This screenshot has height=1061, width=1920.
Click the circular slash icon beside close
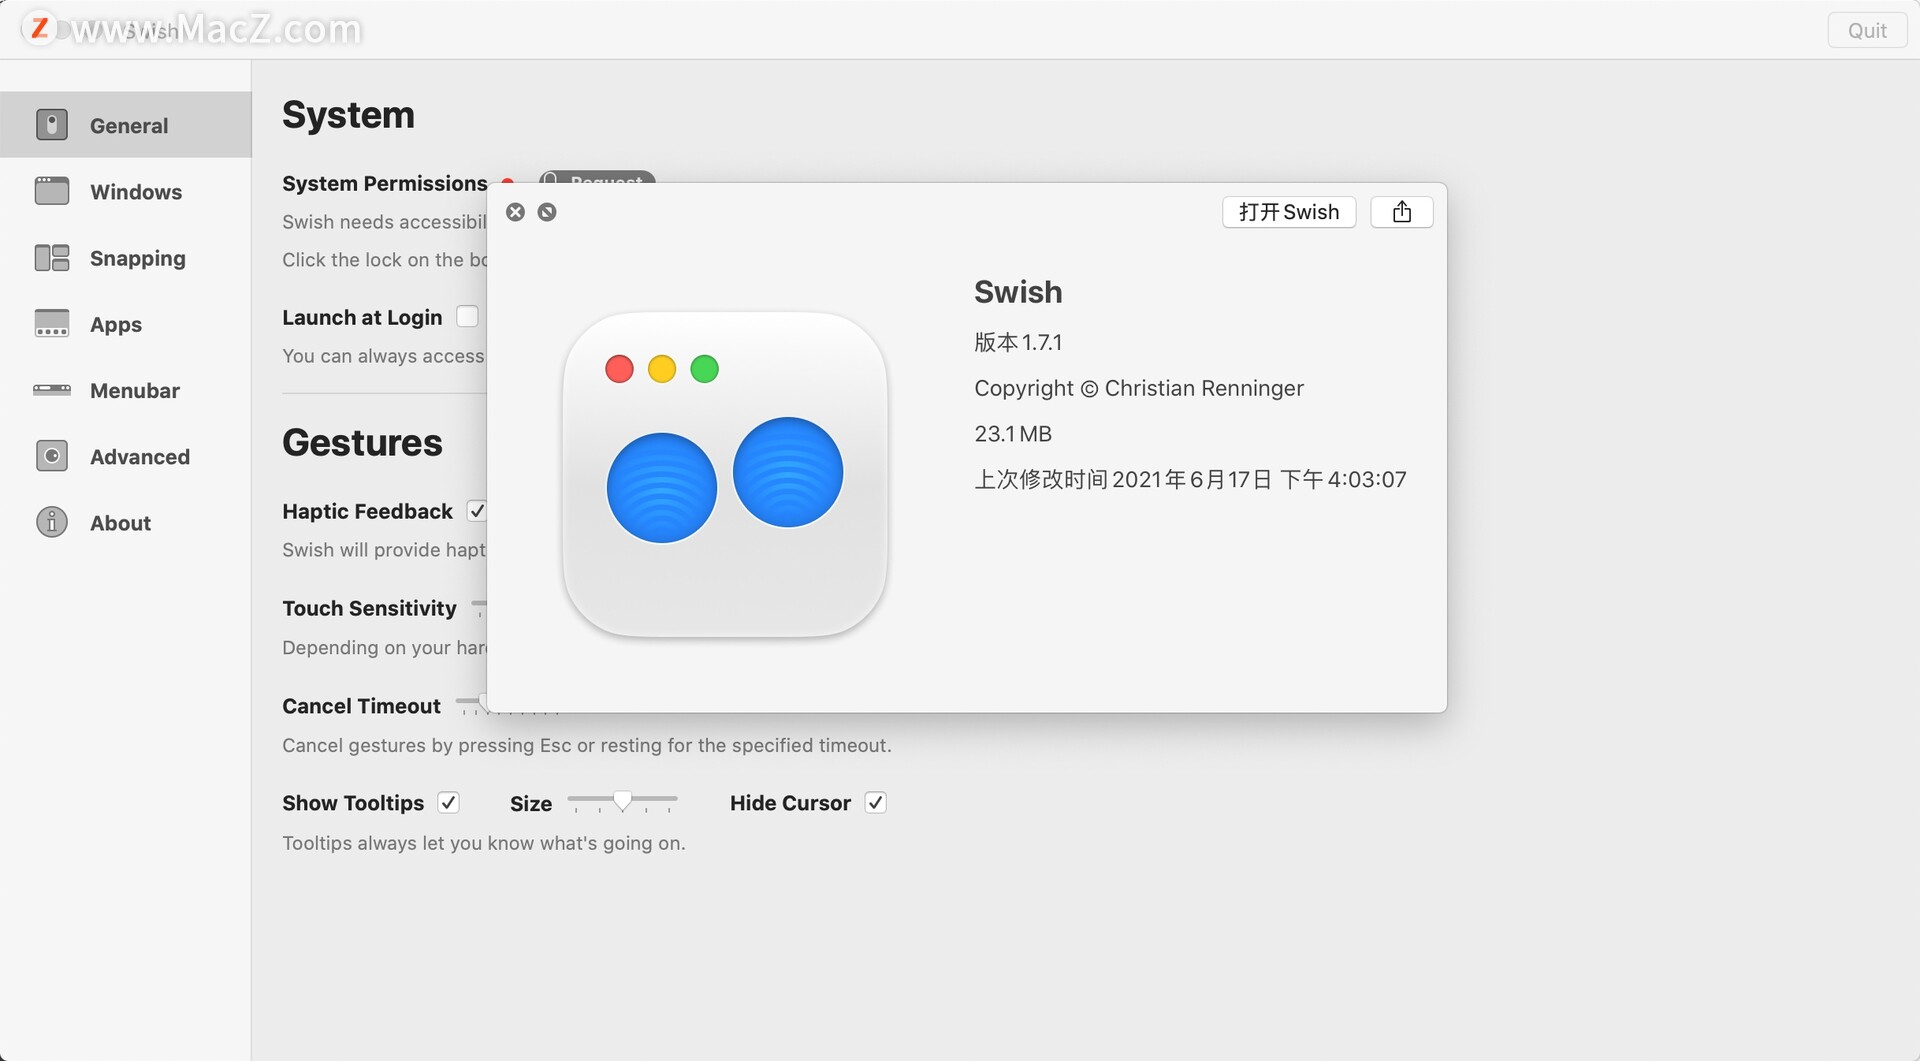547,212
